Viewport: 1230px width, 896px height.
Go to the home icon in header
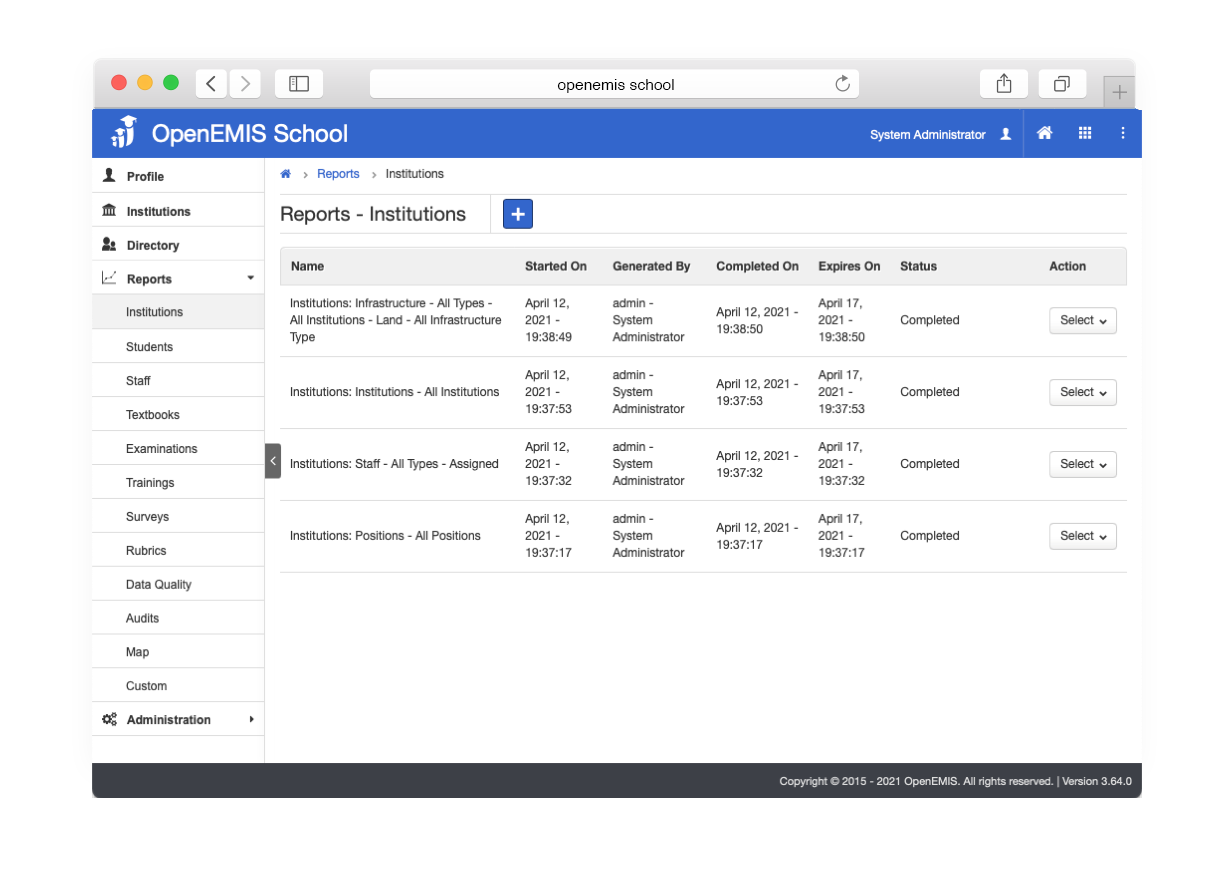[1045, 133]
